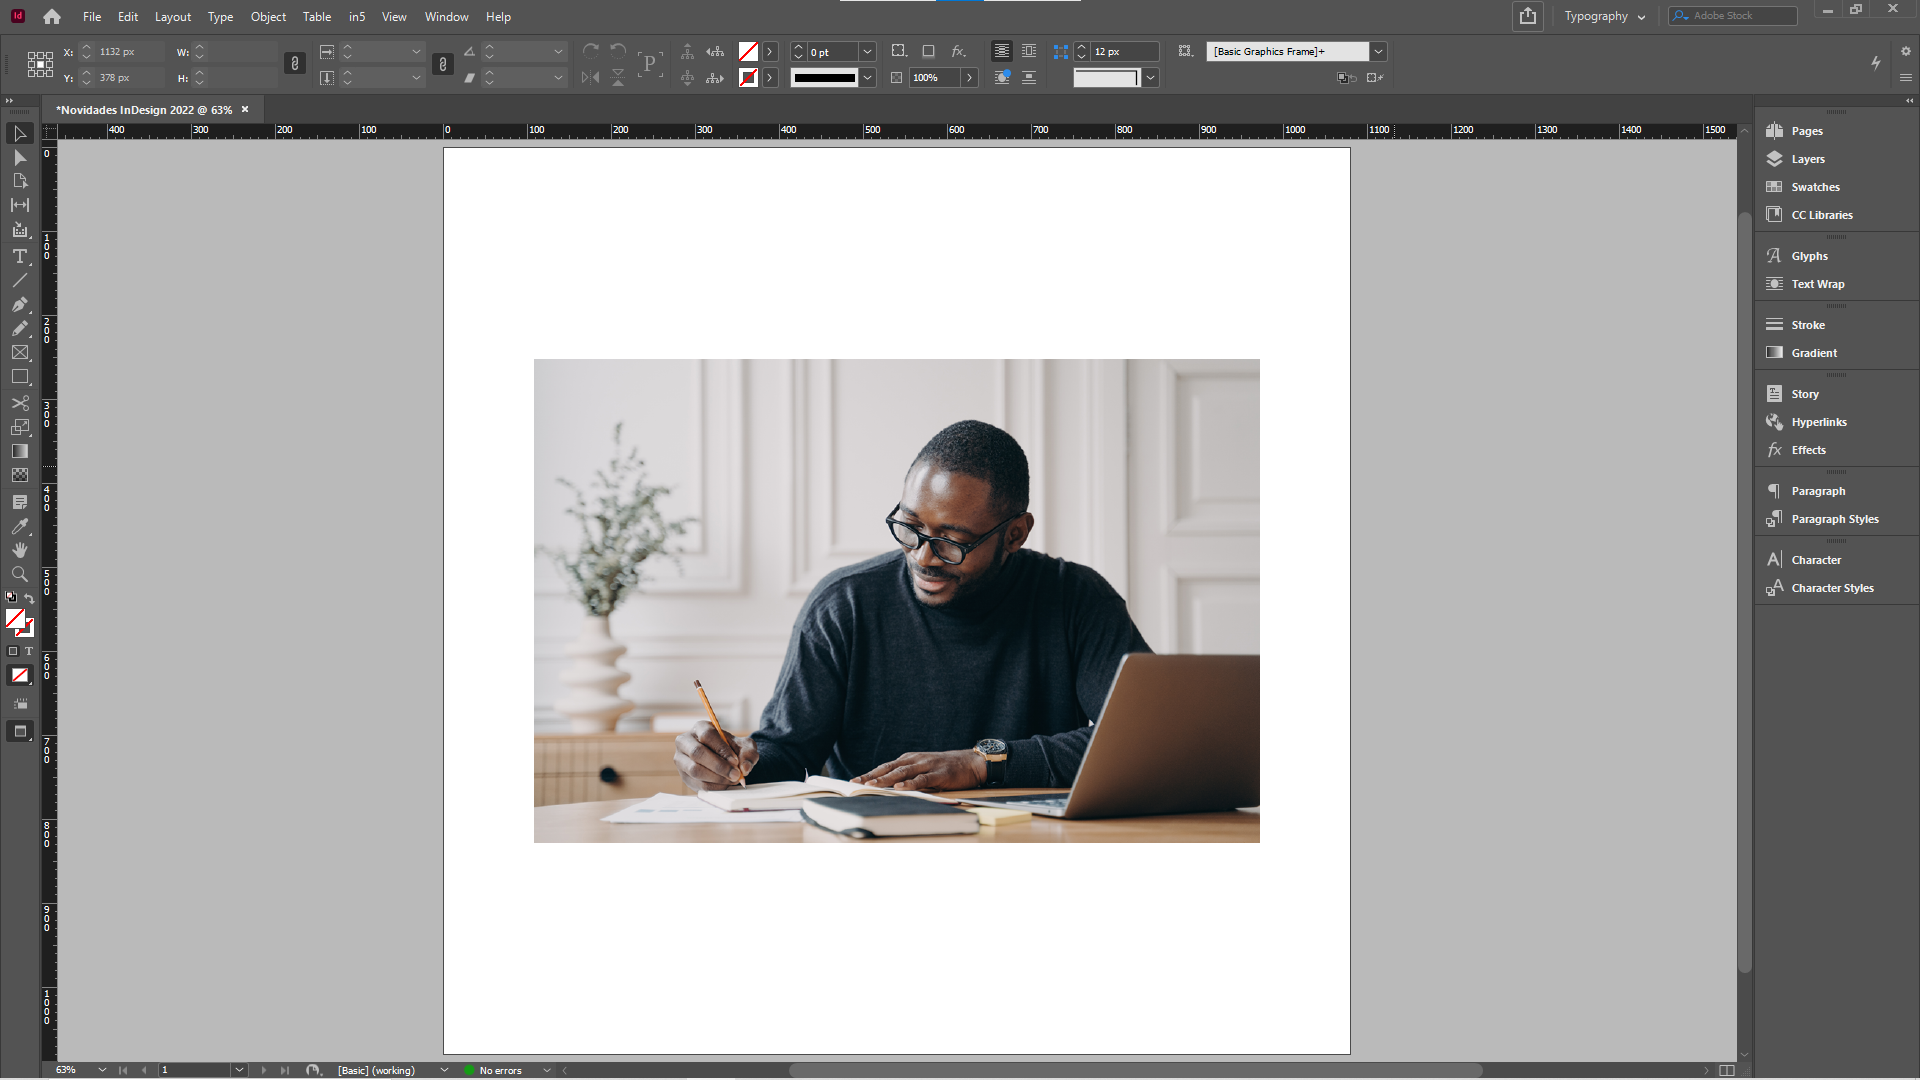The image size is (1920, 1080).
Task: Open the corner shape dropdown
Action: point(1151,77)
